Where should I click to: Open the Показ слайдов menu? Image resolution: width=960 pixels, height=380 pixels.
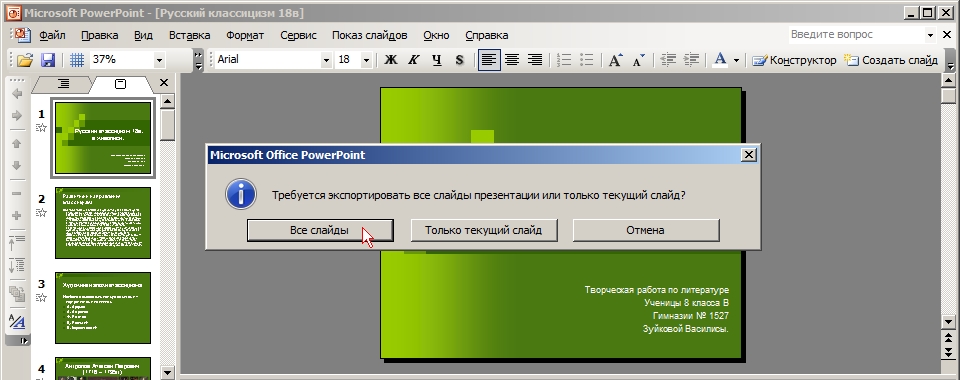tap(369, 35)
